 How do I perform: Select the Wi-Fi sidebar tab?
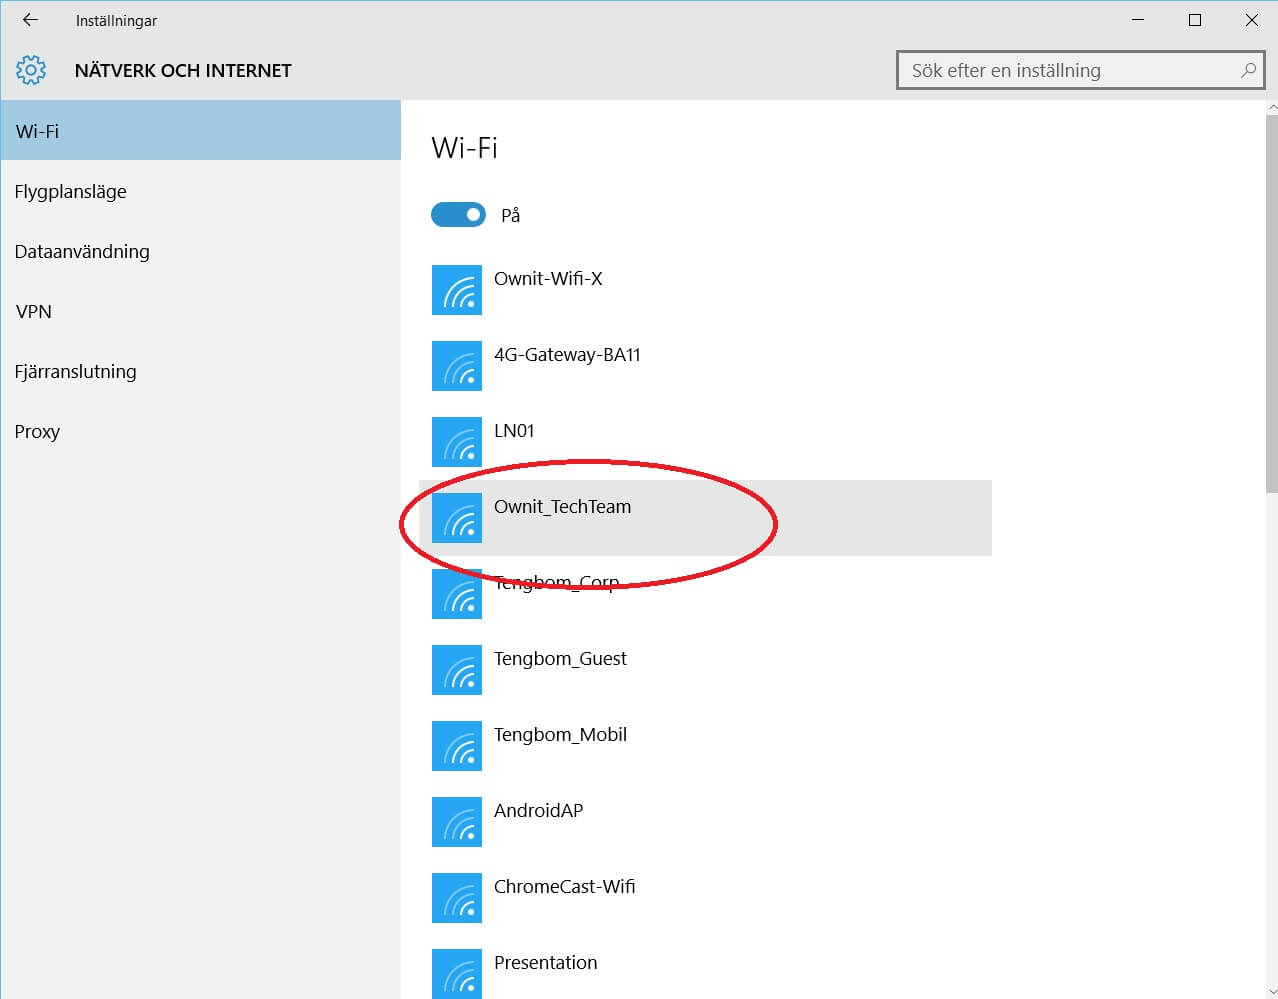[x=200, y=130]
